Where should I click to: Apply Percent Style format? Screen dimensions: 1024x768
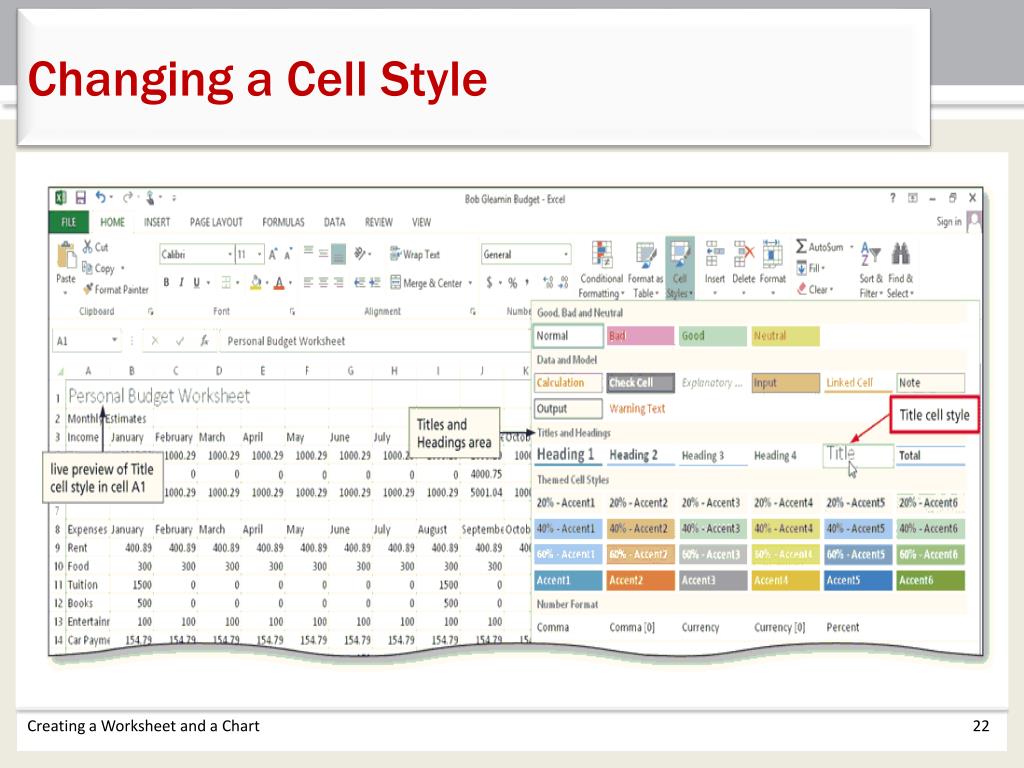pyautogui.click(x=513, y=283)
